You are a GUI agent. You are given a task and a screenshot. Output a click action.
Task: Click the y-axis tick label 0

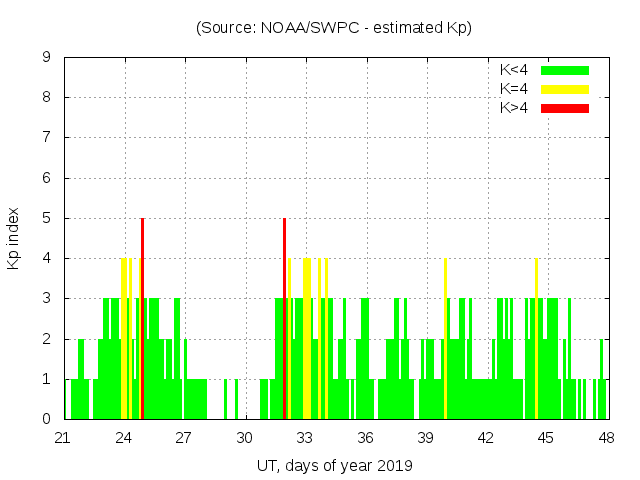pyautogui.click(x=46, y=419)
